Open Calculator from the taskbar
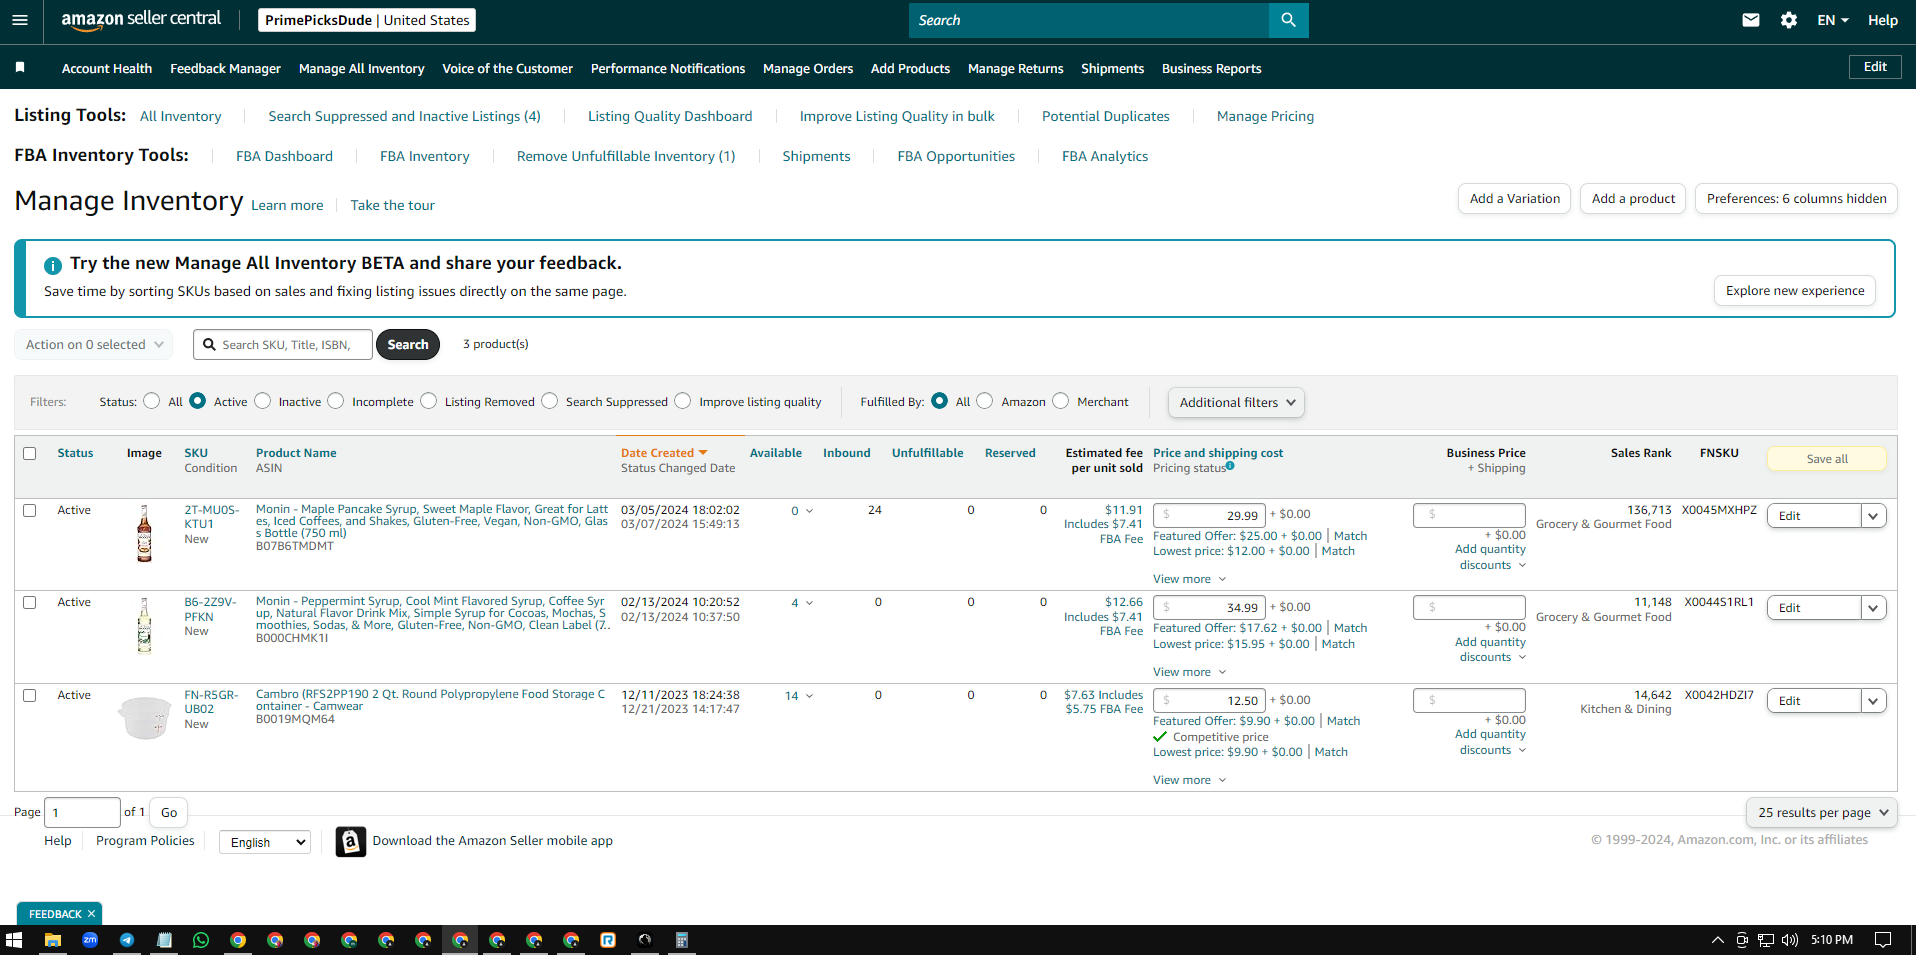The image size is (1916, 955). [x=682, y=940]
